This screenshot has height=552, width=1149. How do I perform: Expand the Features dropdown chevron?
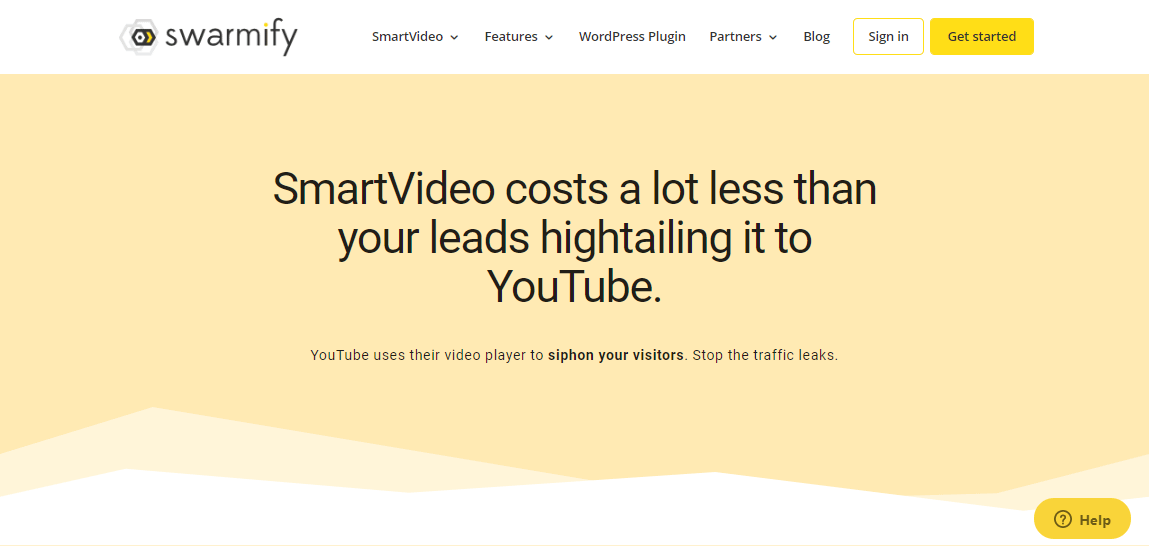pyautogui.click(x=549, y=37)
